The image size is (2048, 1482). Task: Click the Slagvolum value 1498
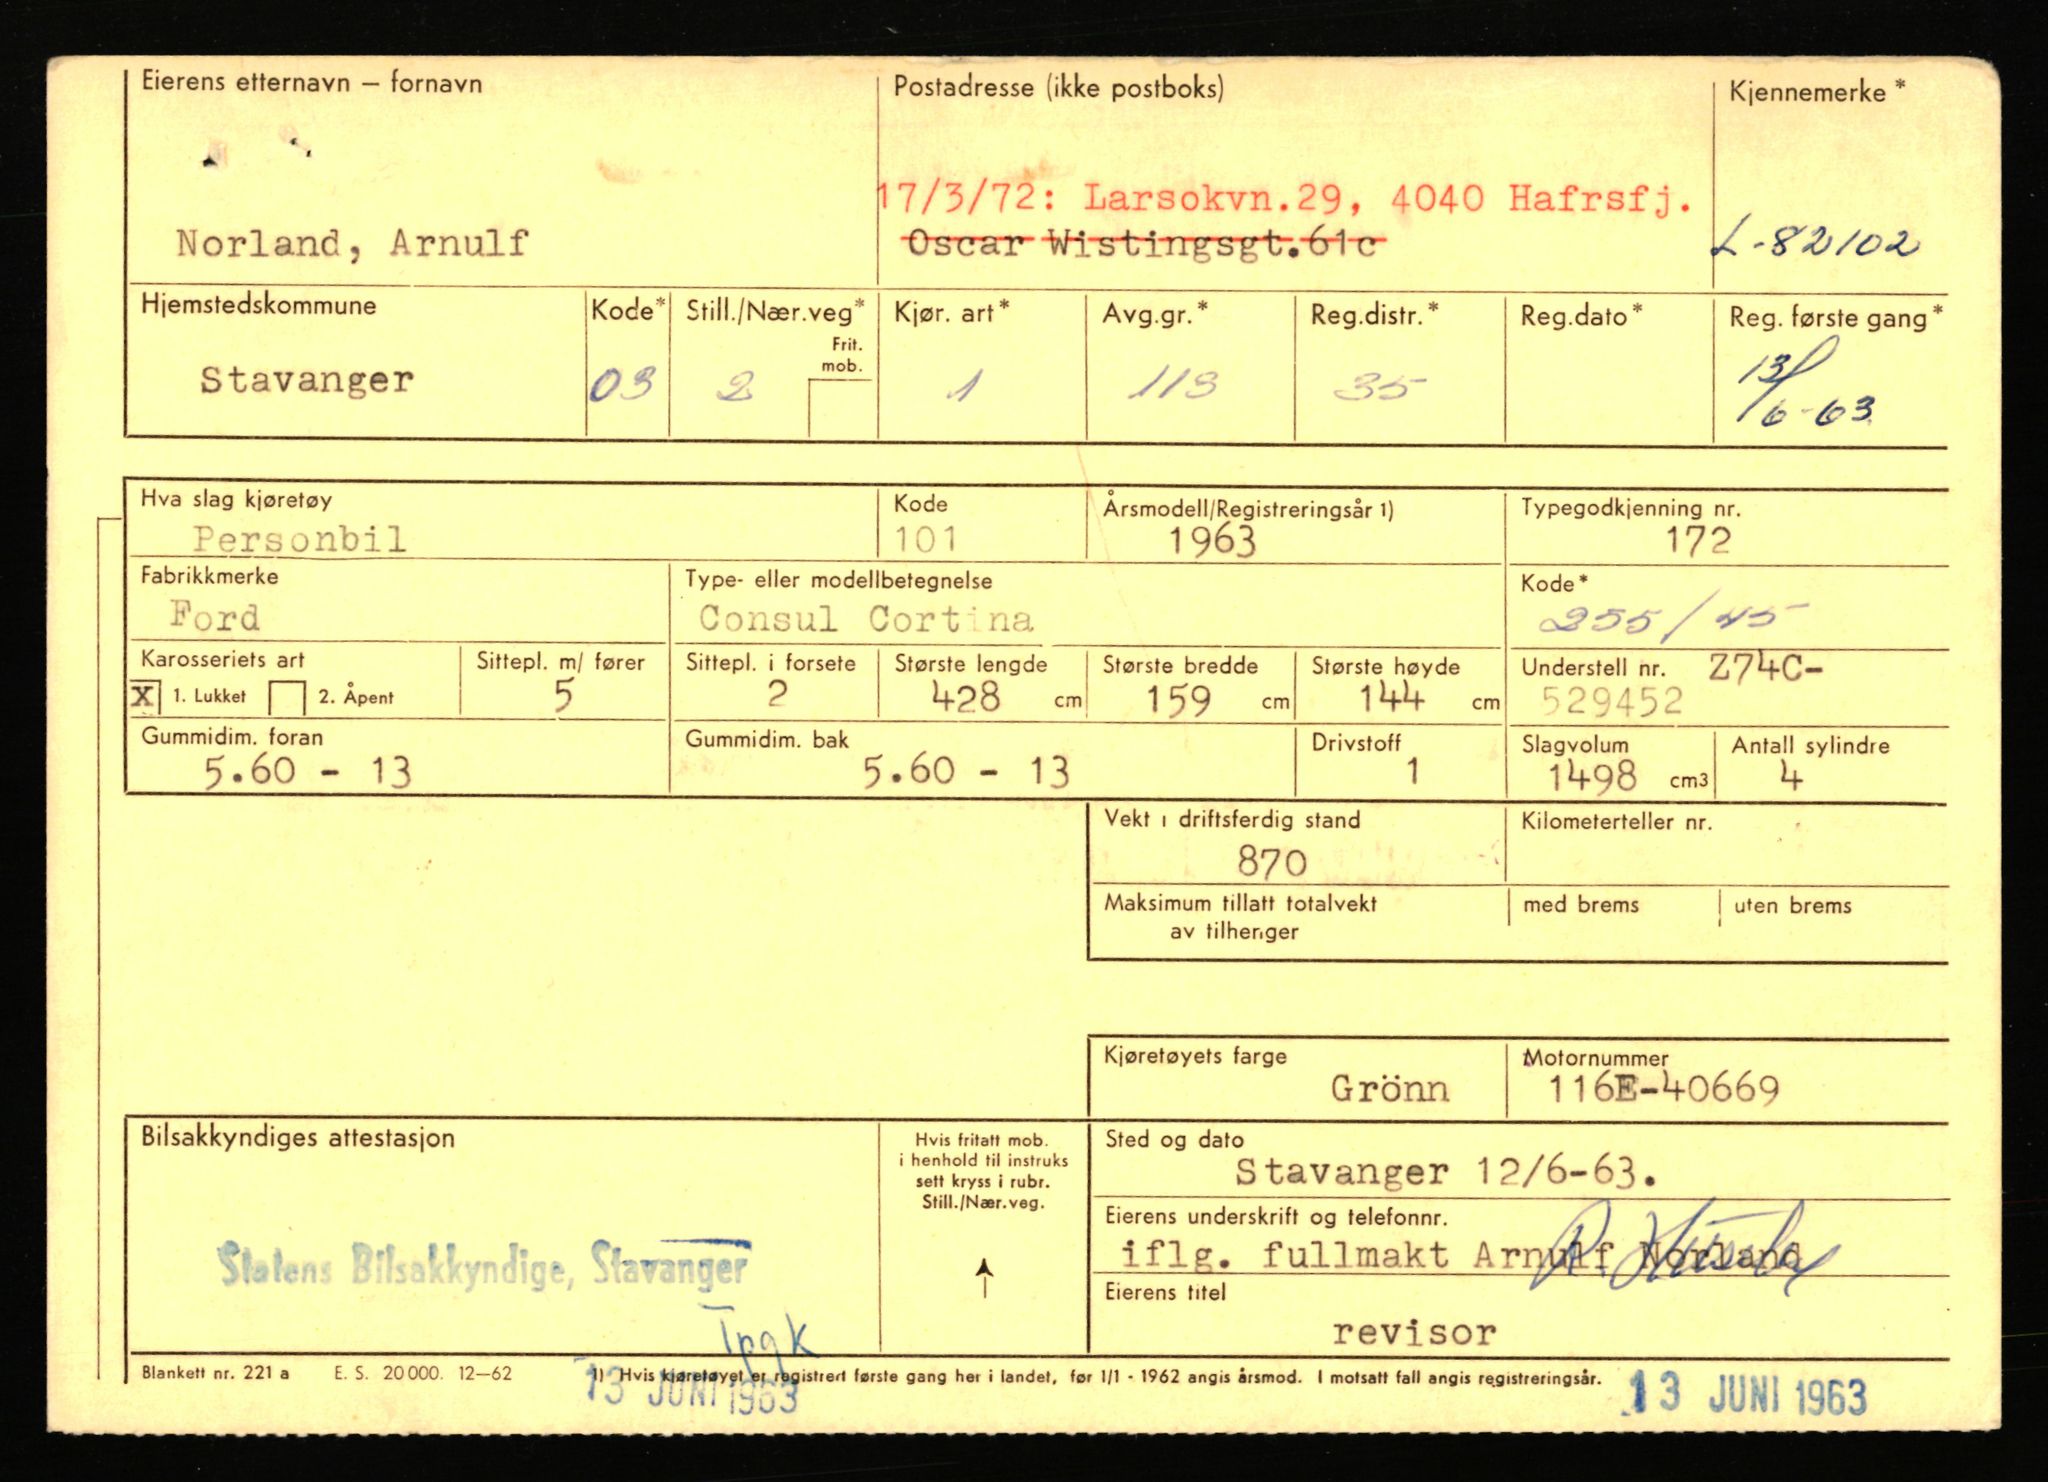tap(1592, 777)
